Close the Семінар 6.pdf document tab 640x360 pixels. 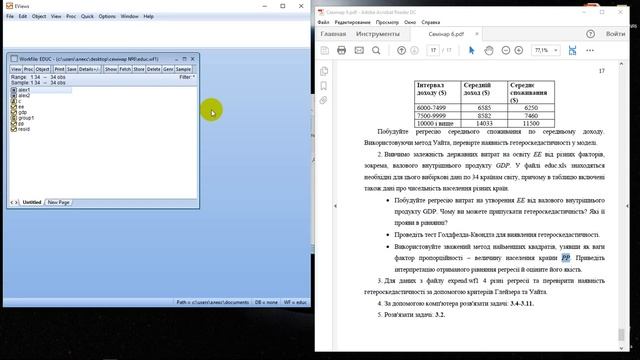476,34
